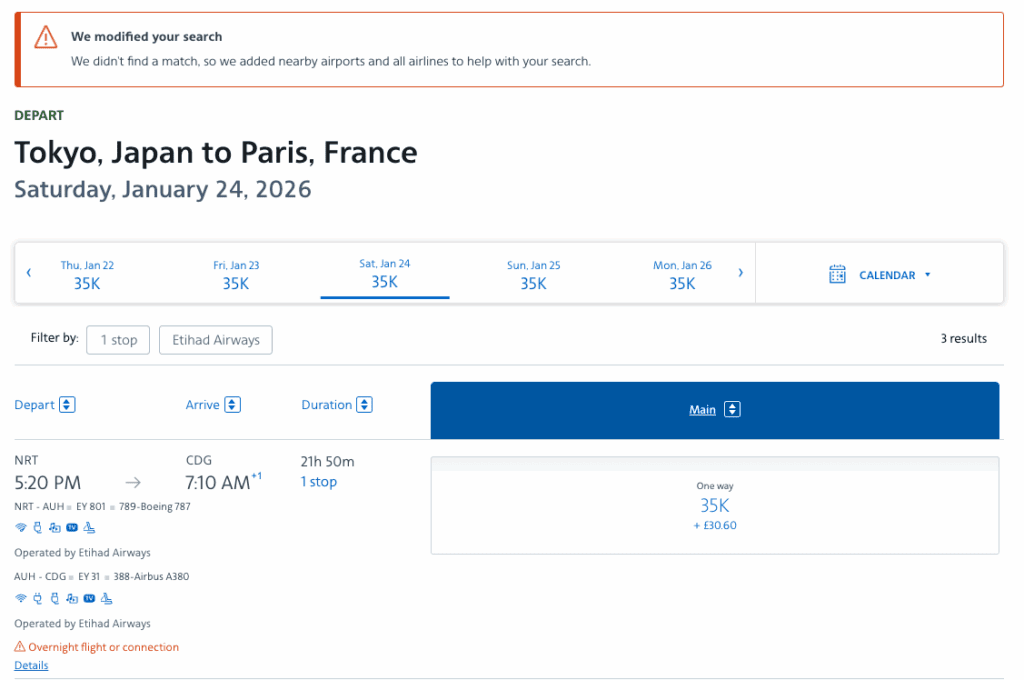Open the Main cabin sort dropdown
Screen dimensions: 1024x680
click(732, 410)
